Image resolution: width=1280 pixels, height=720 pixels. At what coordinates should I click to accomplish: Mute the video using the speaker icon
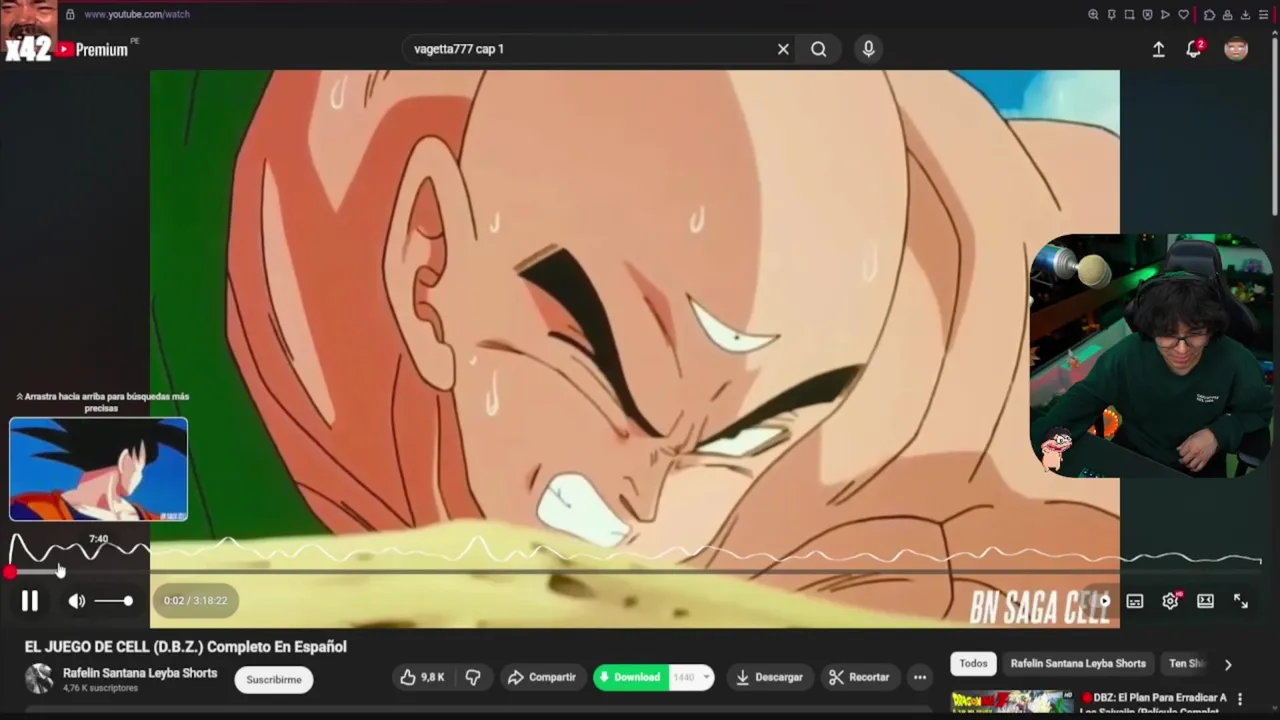pyautogui.click(x=77, y=601)
